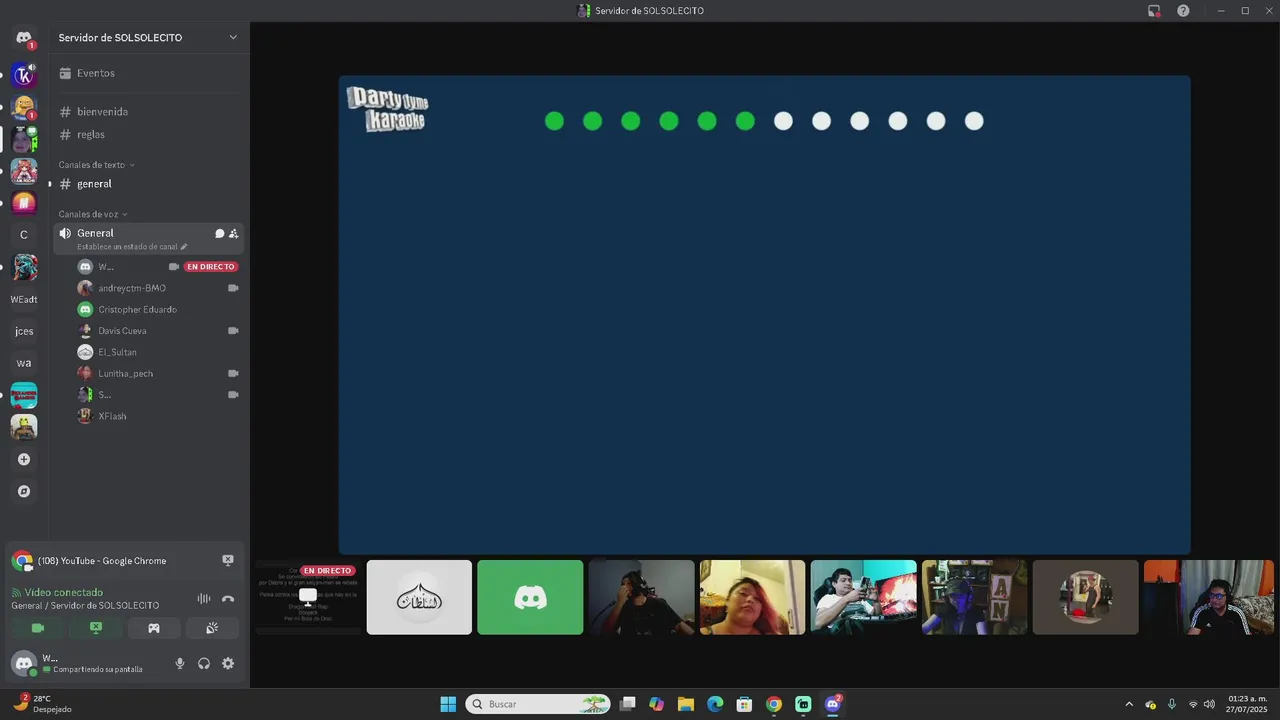Open voice channel chat bubble icon
Image resolution: width=1280 pixels, height=720 pixels.
tap(220, 234)
